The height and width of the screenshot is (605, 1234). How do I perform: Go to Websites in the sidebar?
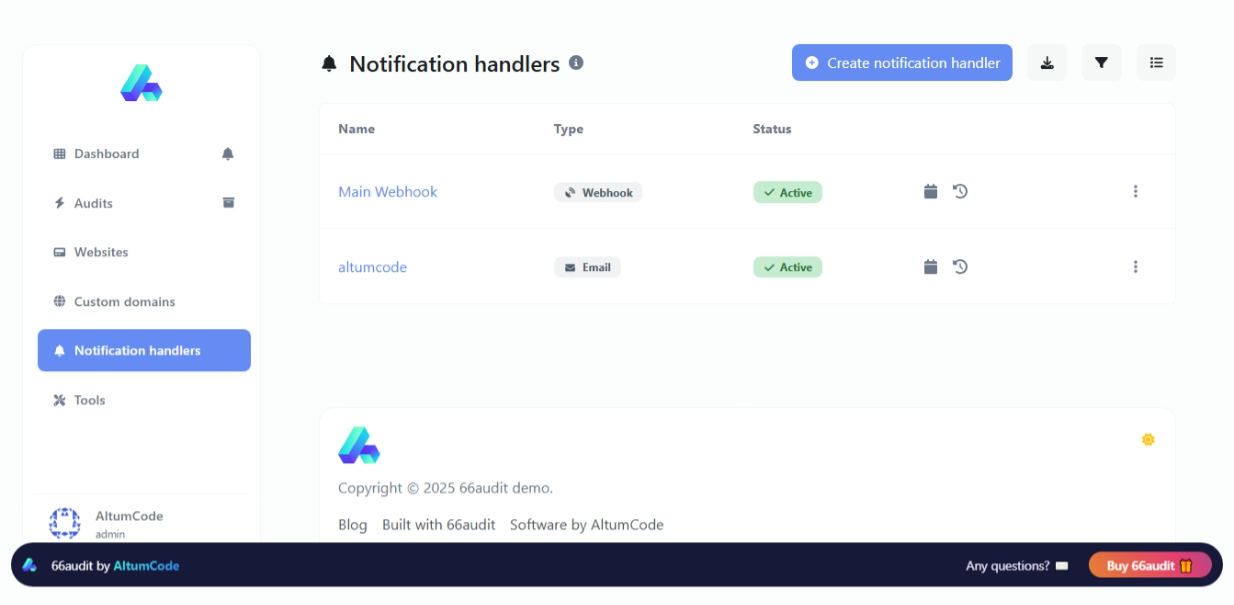coord(101,252)
